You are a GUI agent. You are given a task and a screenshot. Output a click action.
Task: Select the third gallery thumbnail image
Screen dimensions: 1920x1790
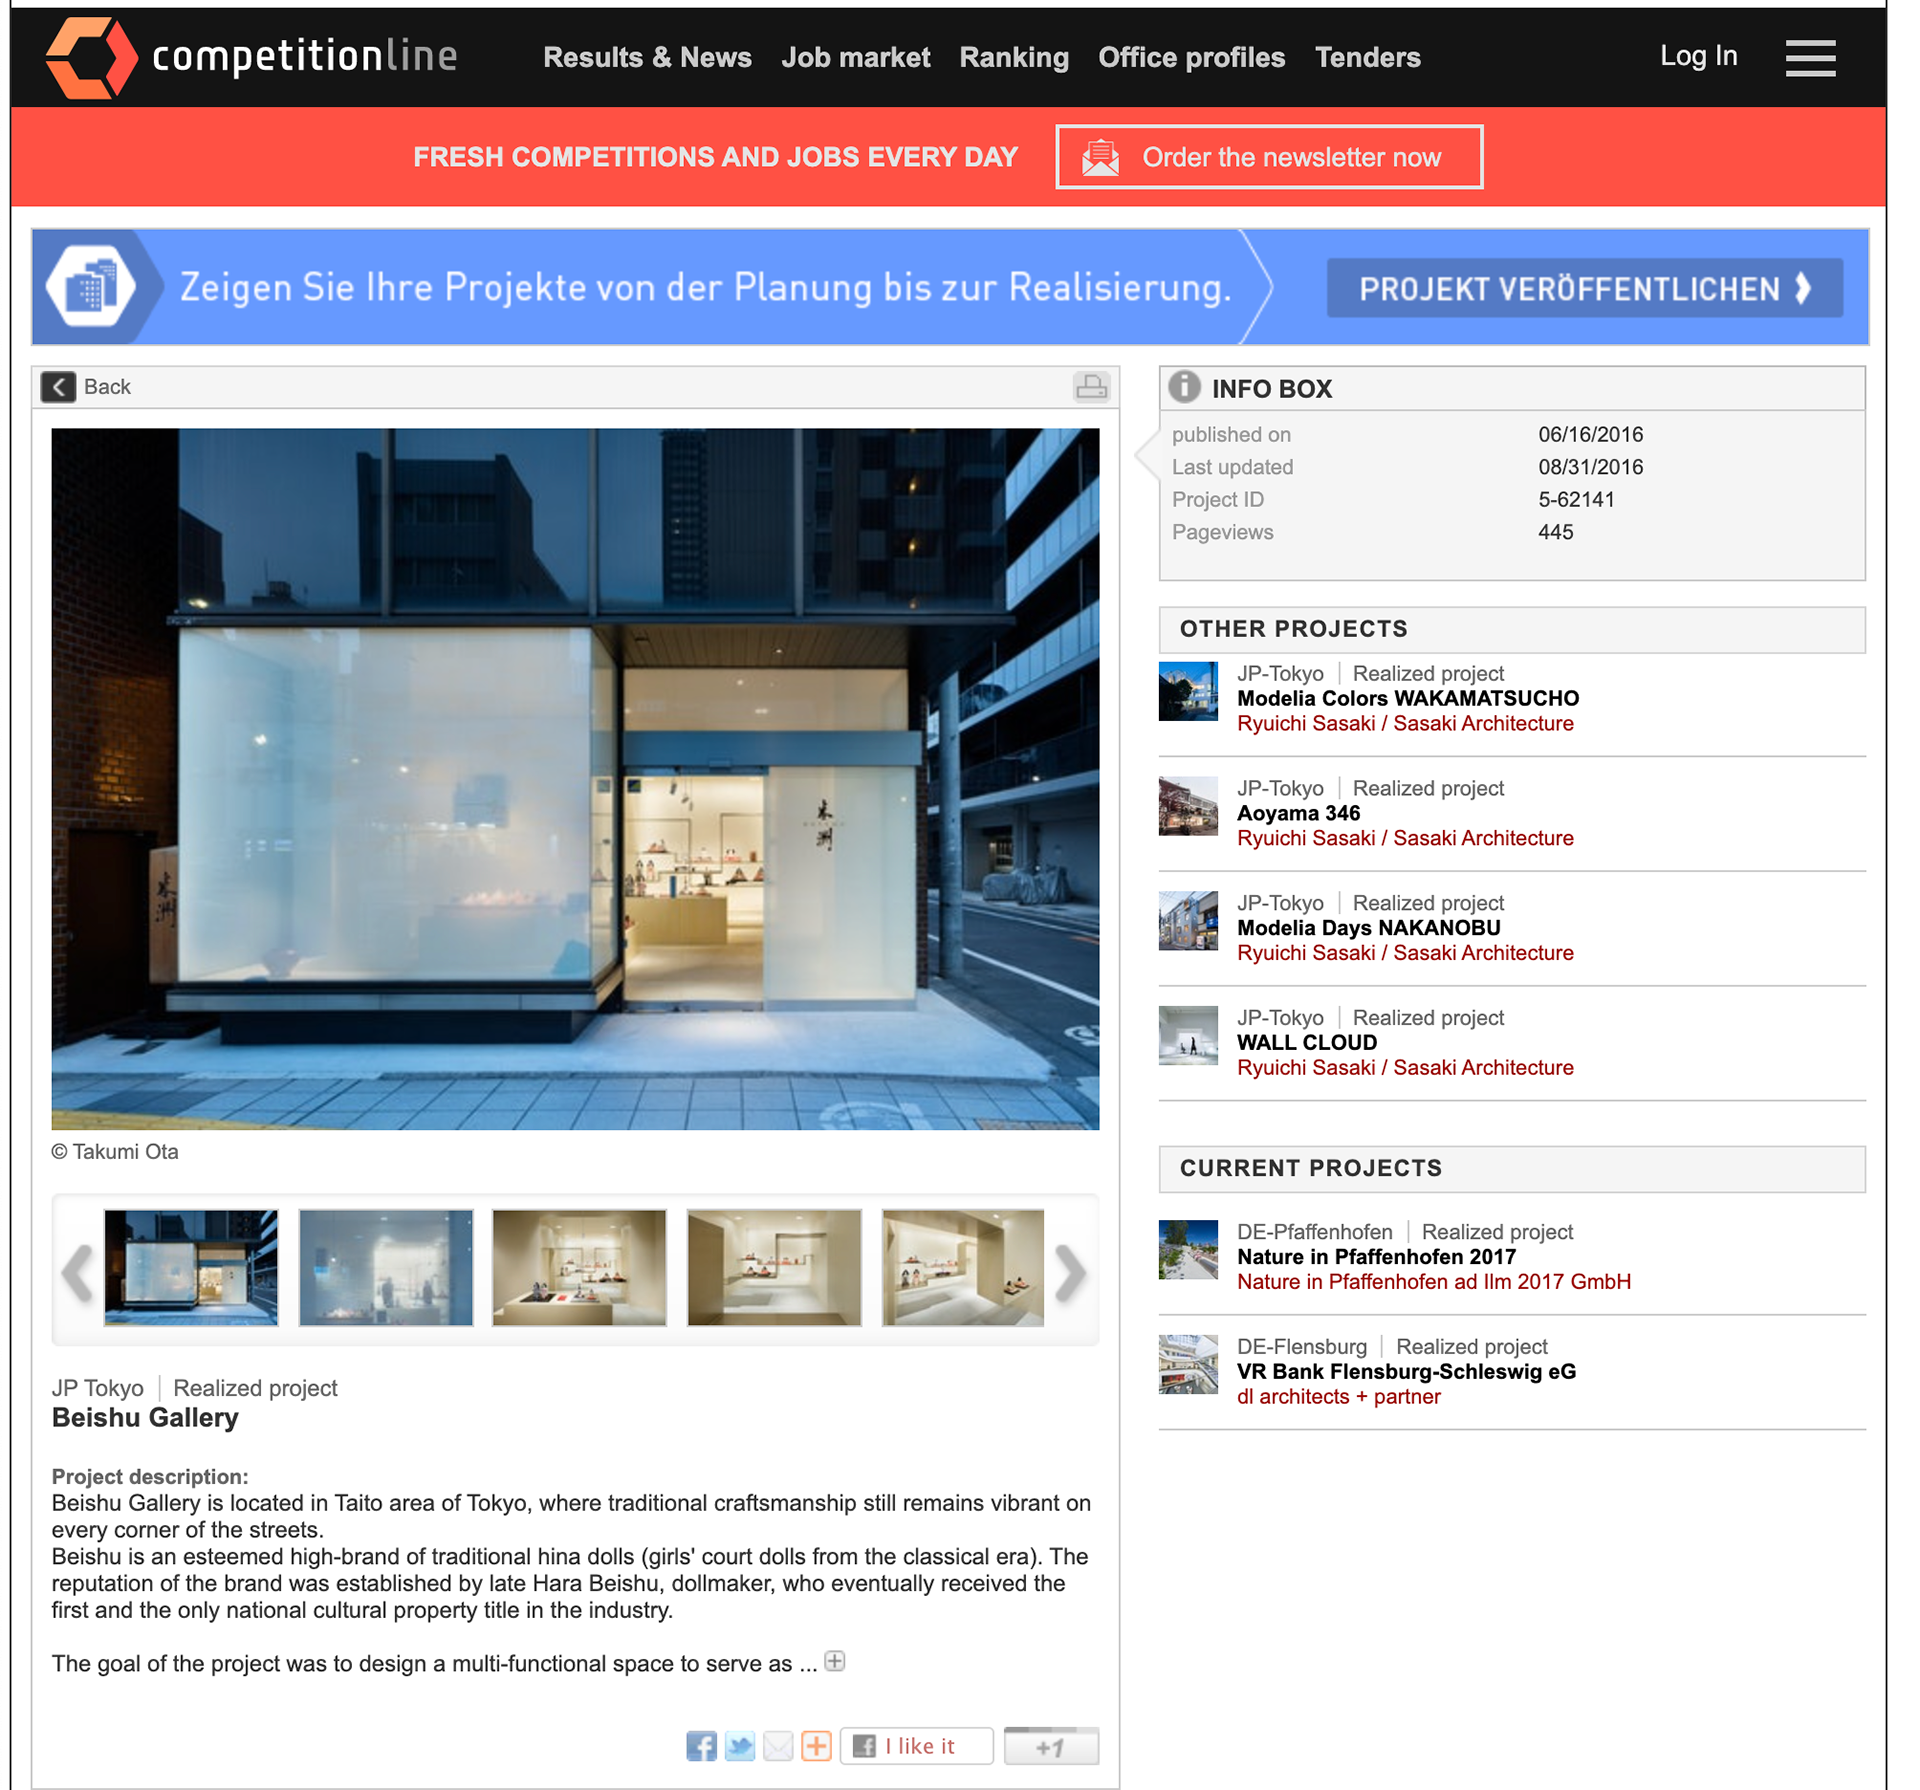579,1267
